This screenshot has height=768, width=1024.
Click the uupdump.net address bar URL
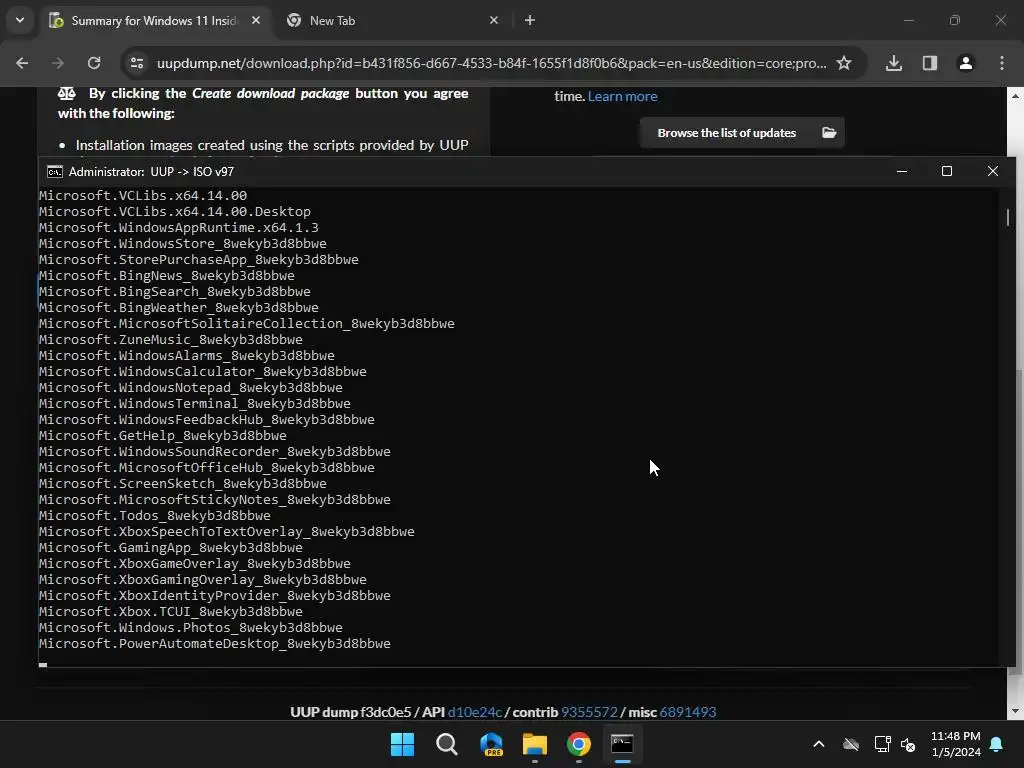click(x=491, y=63)
